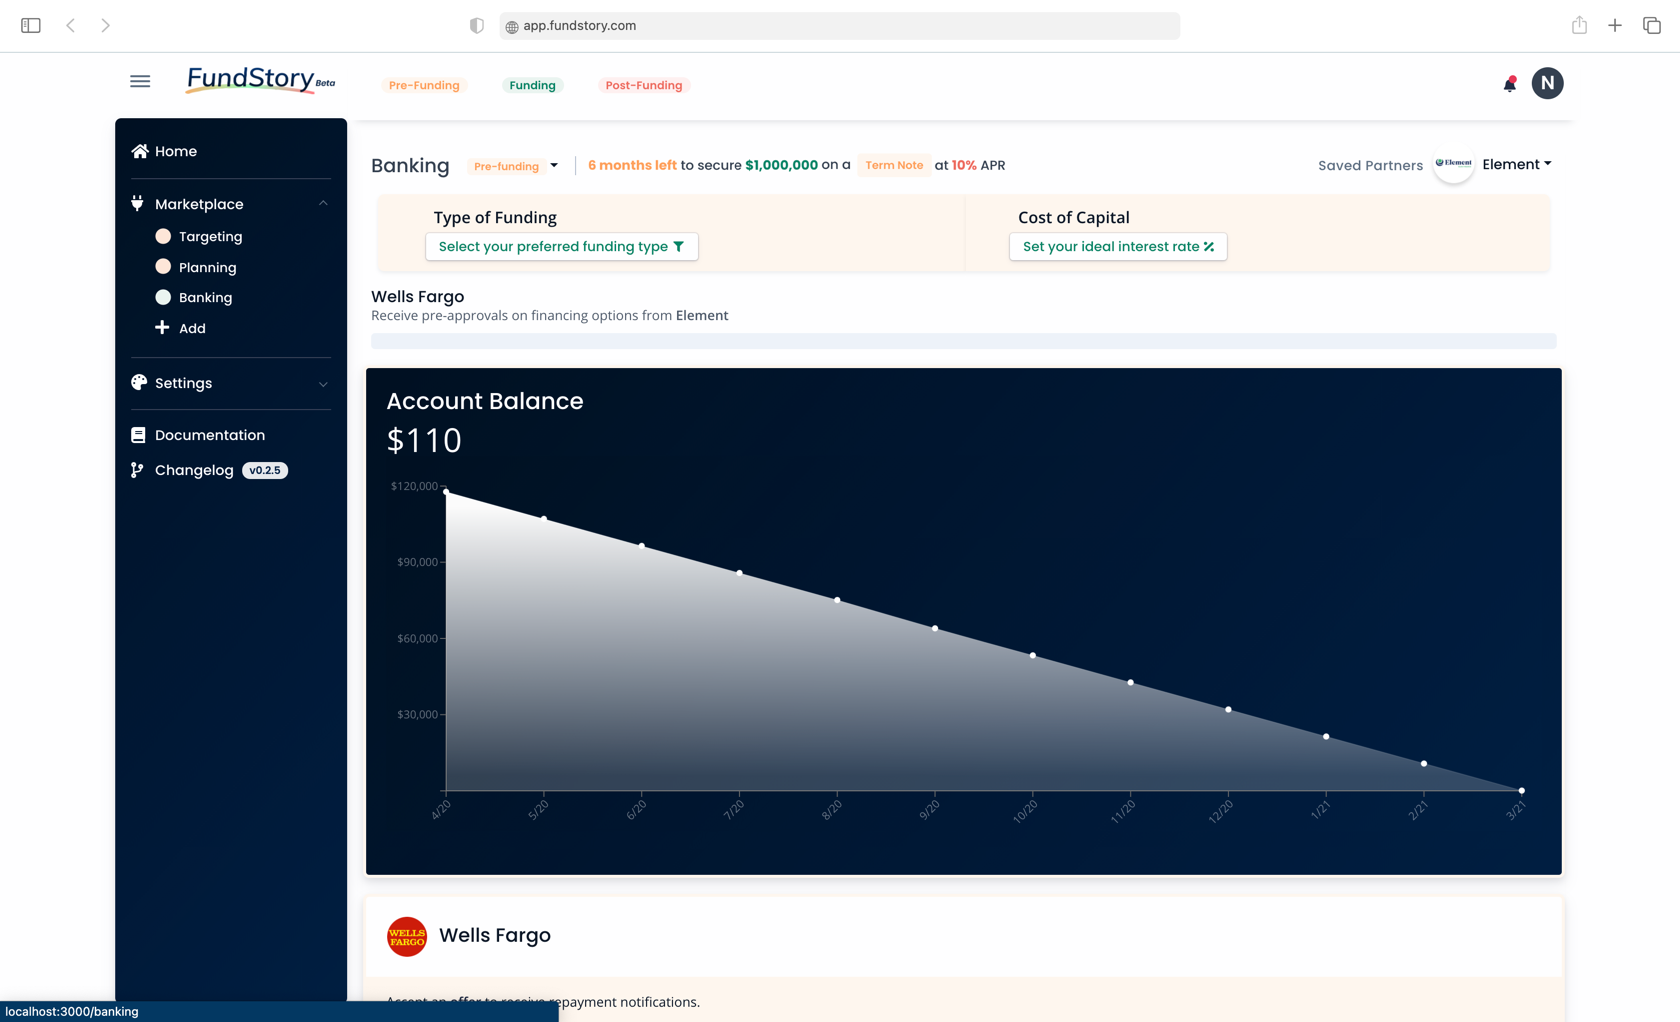Click the Home sidebar item
This screenshot has height=1022, width=1680.
click(175, 151)
